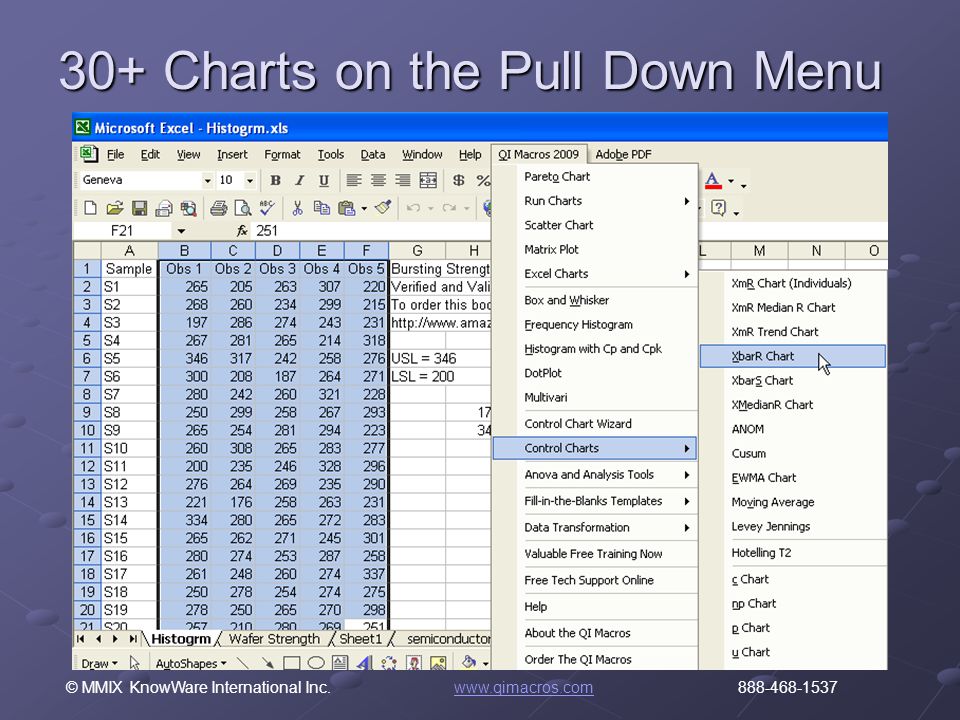Select the Arrow drawing tool
This screenshot has height=720, width=960.
(x=268, y=663)
